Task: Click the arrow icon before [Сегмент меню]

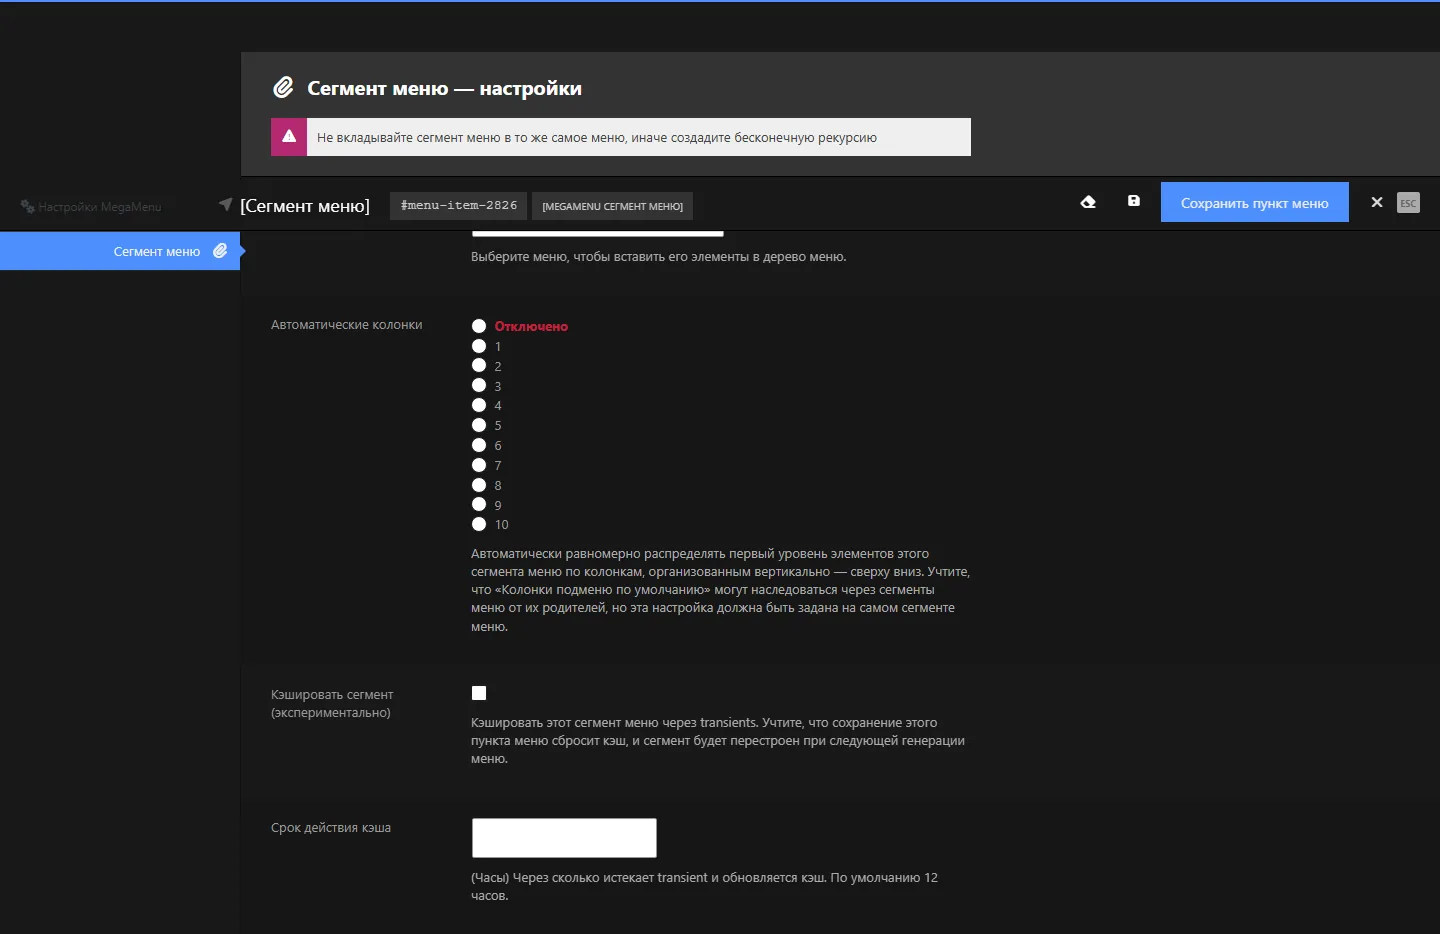Action: tap(225, 204)
